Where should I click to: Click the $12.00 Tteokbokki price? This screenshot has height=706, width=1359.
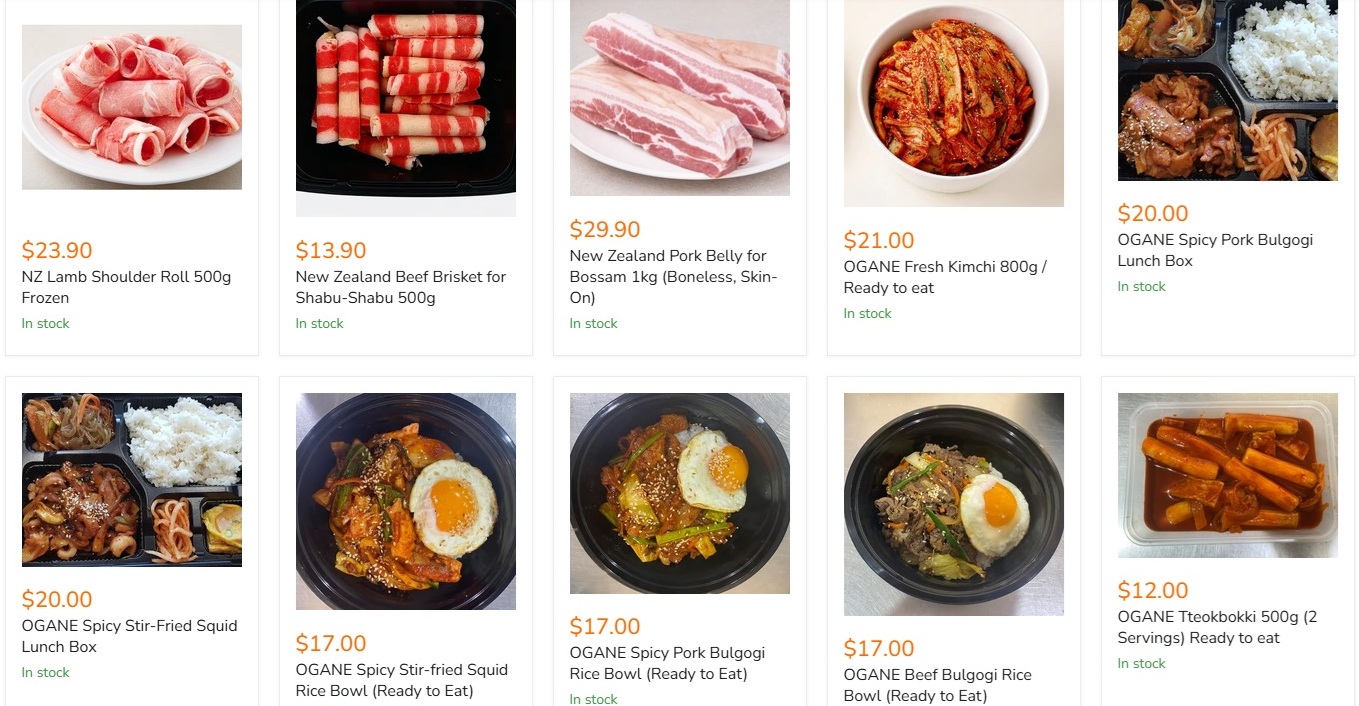click(1153, 590)
